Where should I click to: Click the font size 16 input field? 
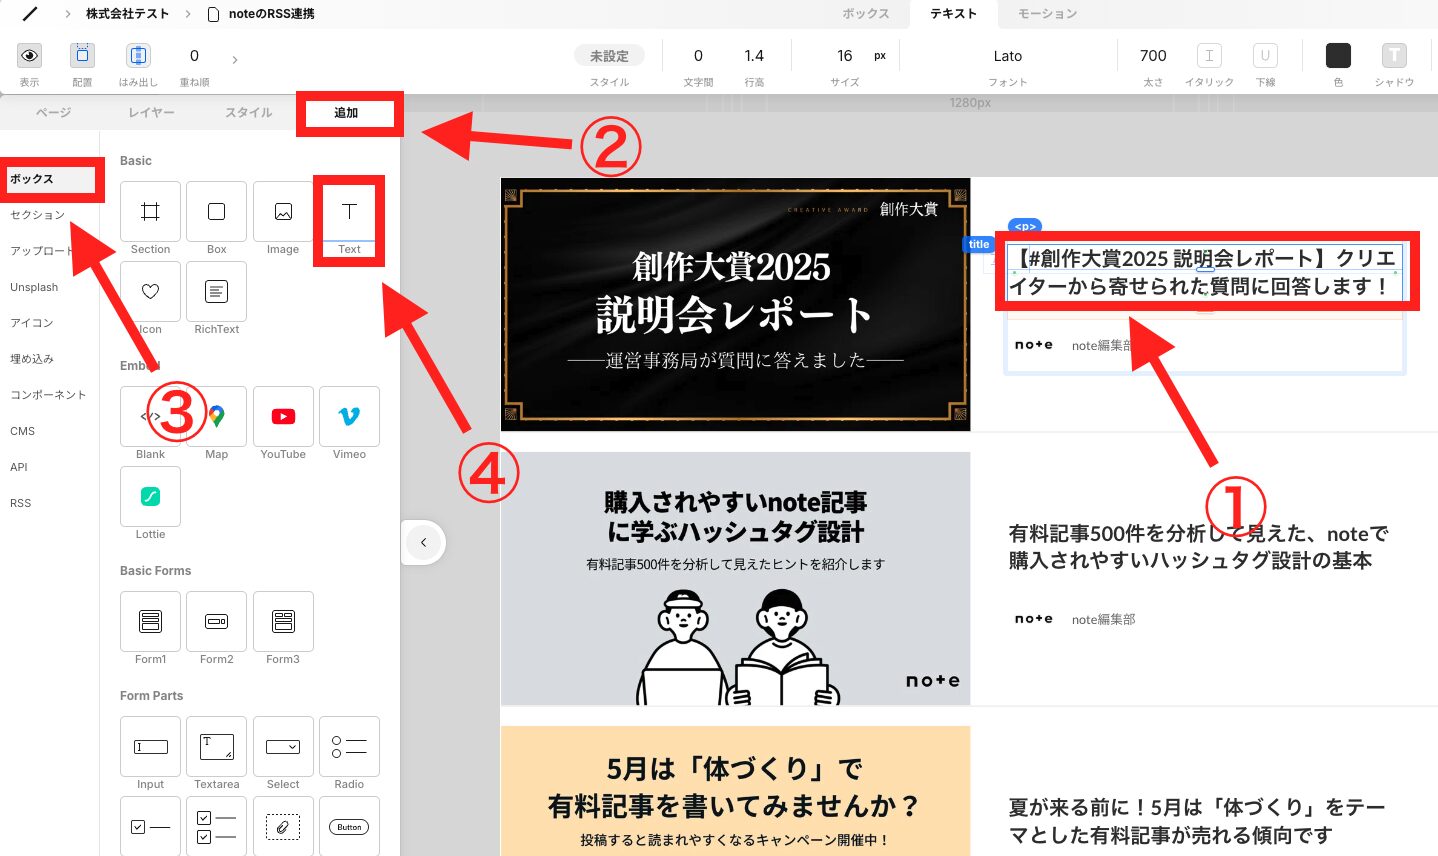click(845, 55)
